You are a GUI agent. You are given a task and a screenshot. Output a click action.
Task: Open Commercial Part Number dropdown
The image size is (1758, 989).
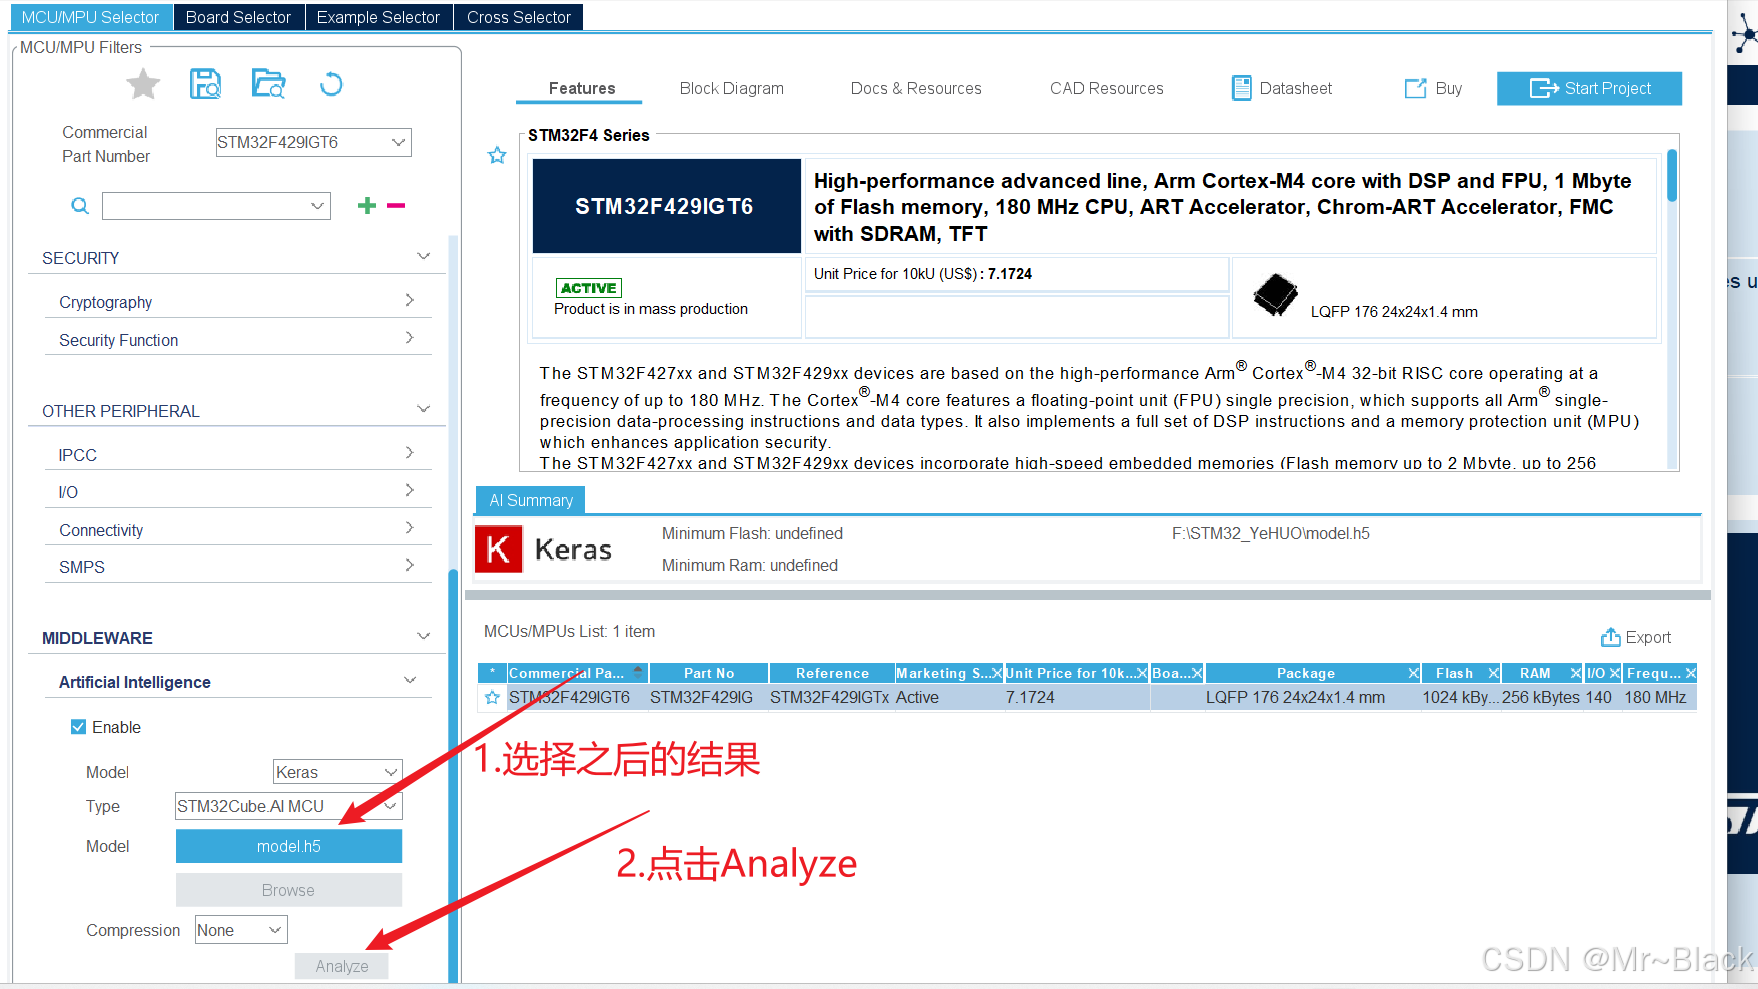coord(398,142)
